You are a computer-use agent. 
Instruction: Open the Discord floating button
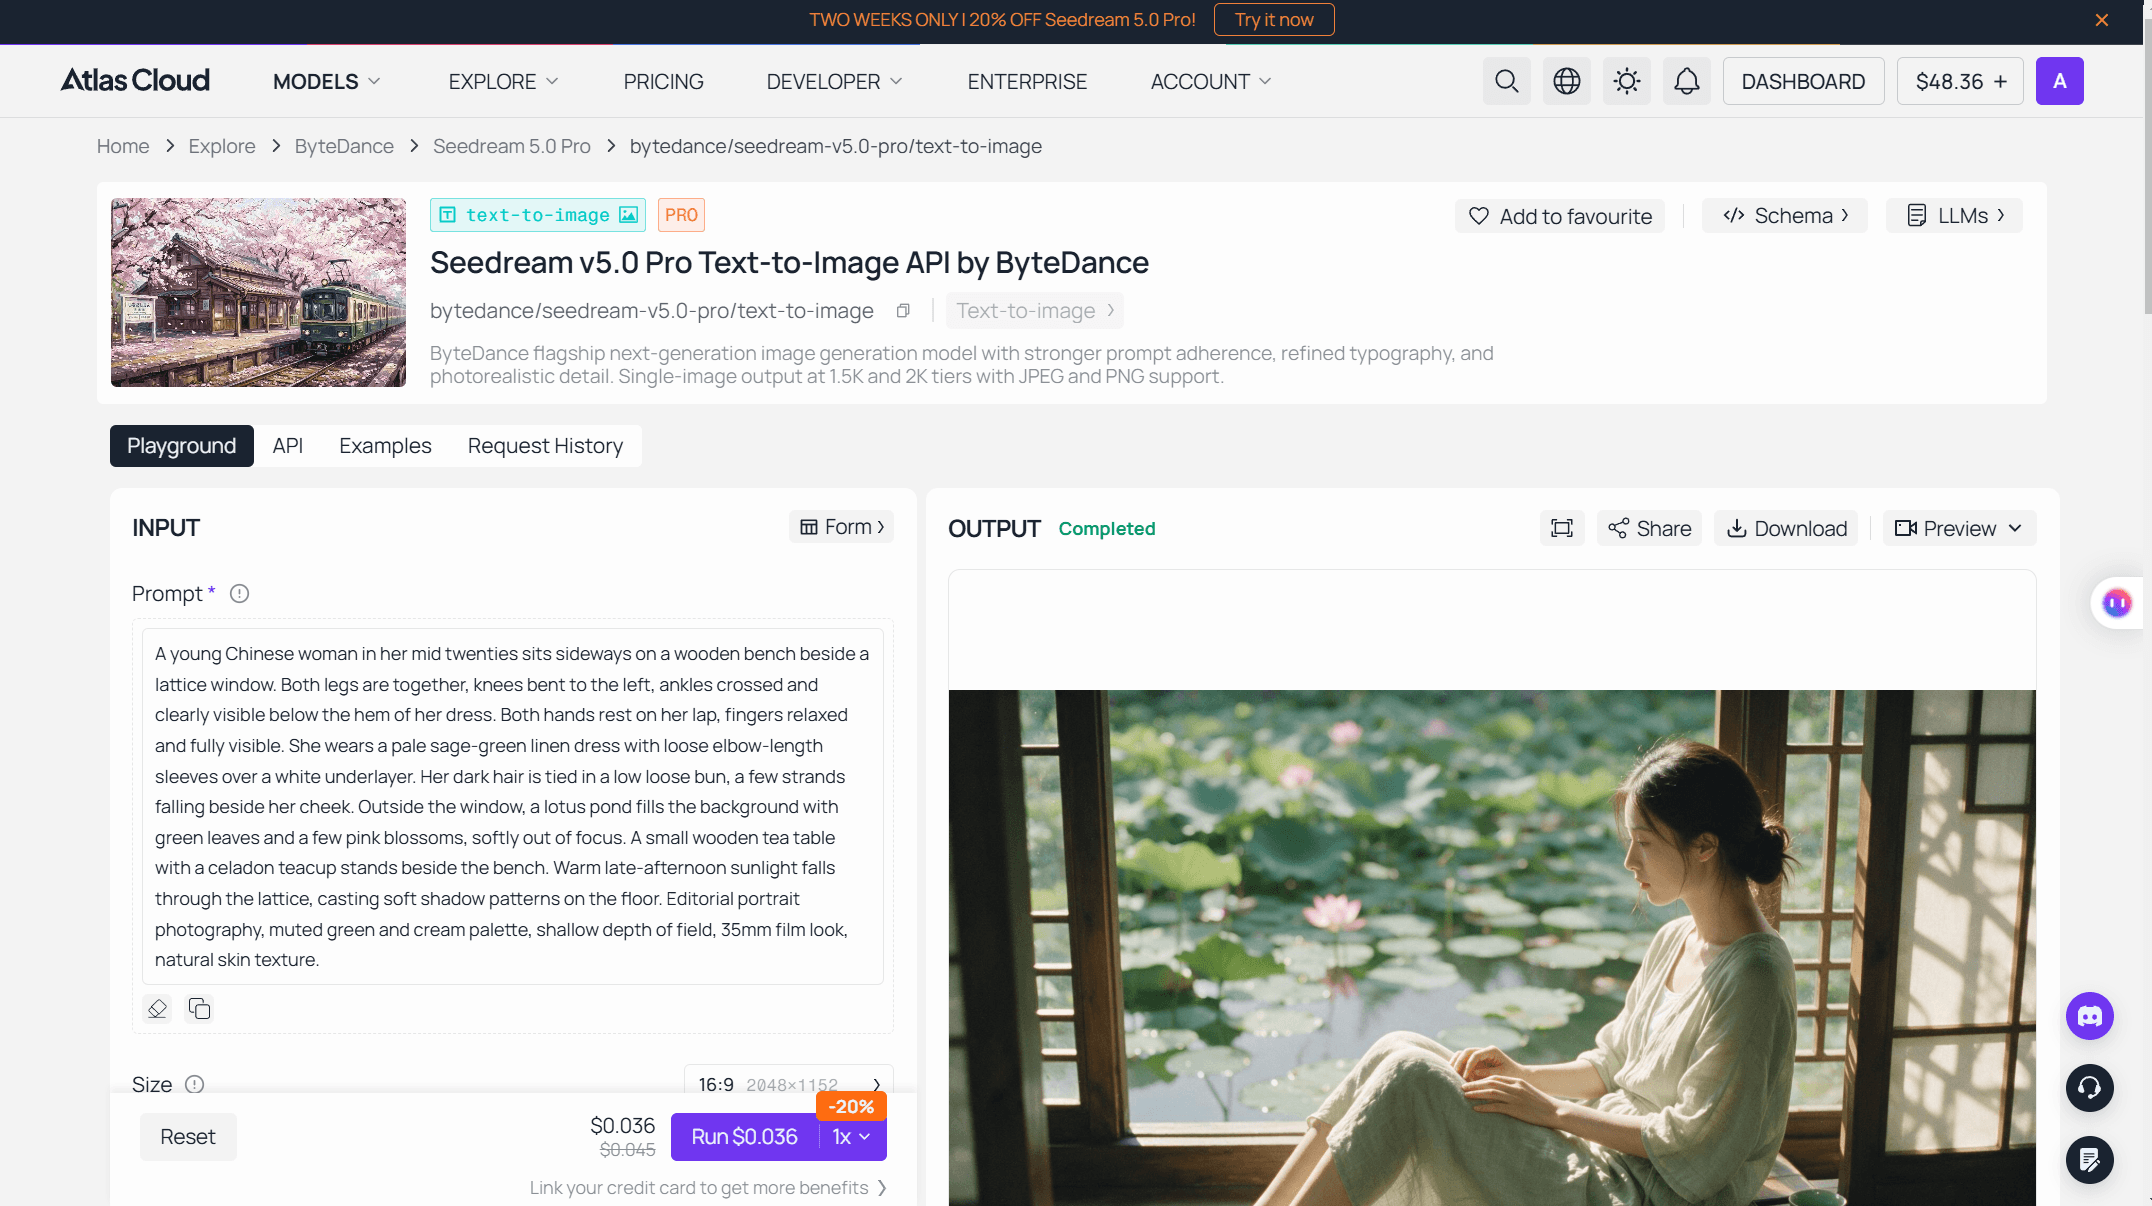[2089, 1016]
